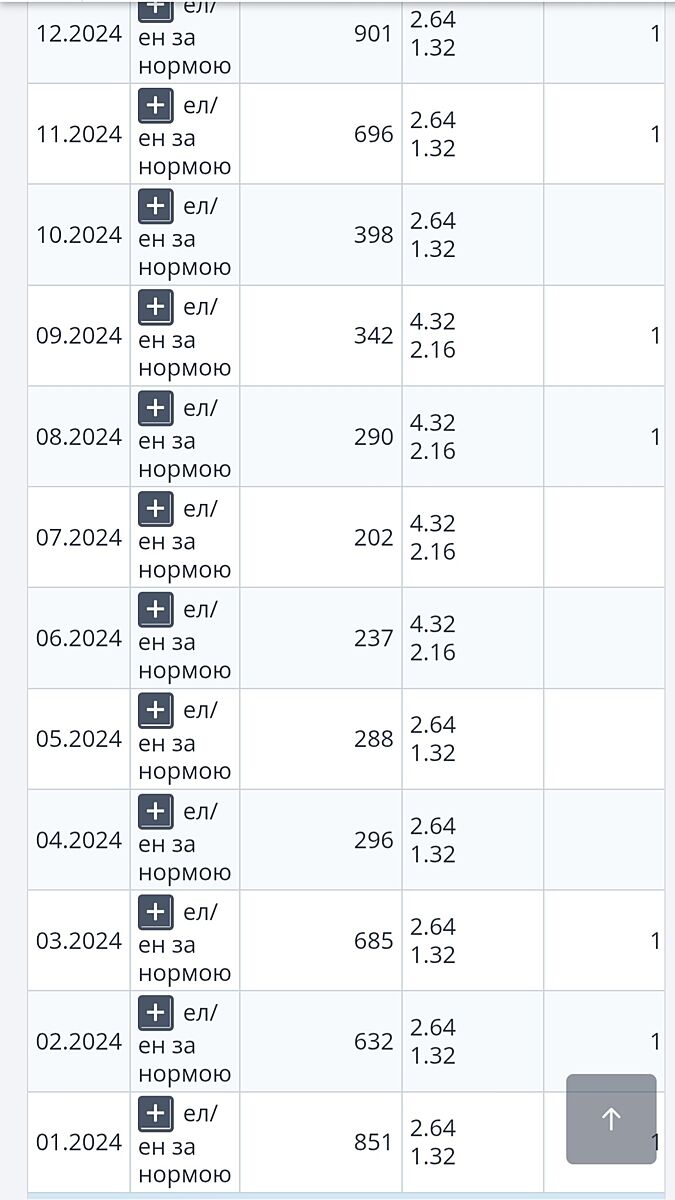Expand the 08.2024 electricity entry

pyautogui.click(x=155, y=408)
